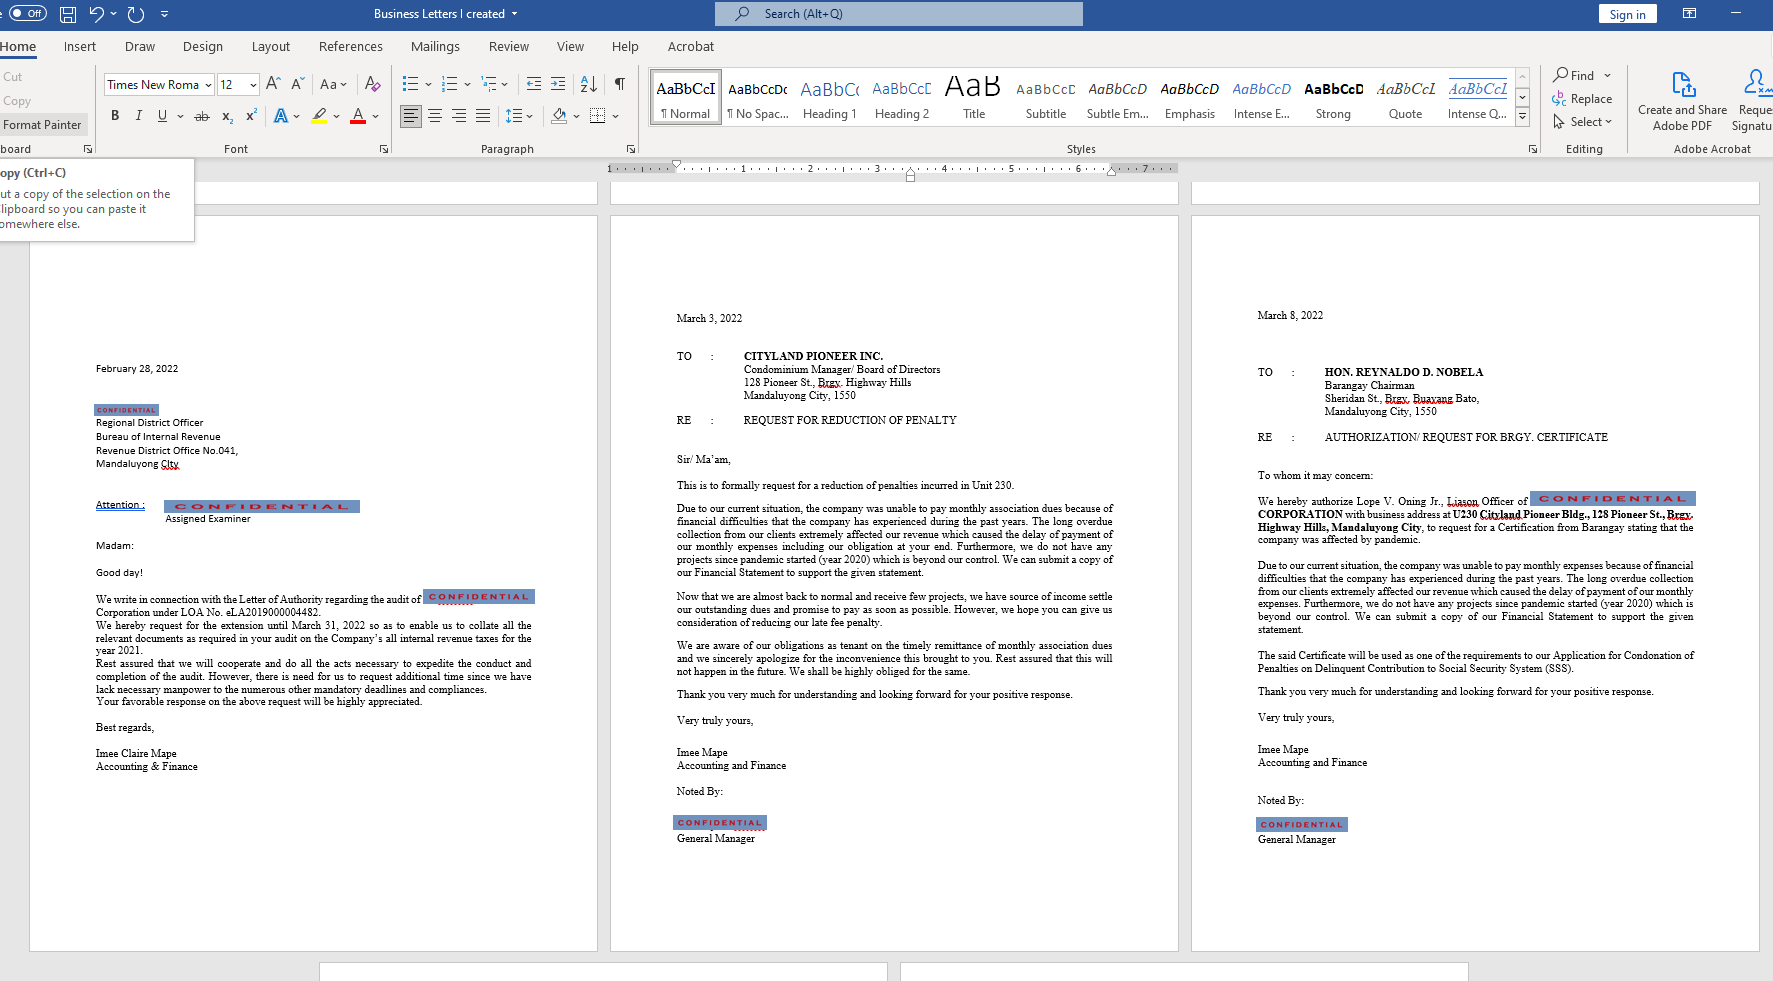Apply the Heading 1 style
The image size is (1773, 981).
[x=830, y=99]
